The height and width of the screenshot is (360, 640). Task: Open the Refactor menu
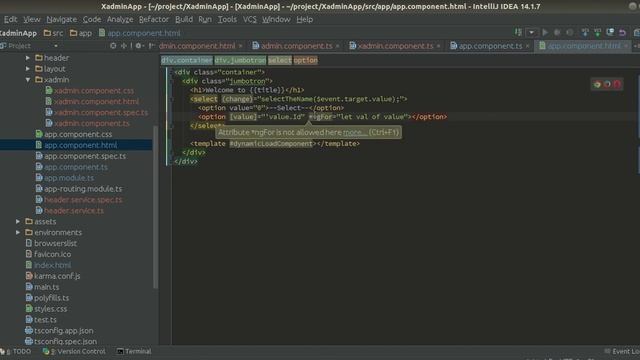click(153, 19)
